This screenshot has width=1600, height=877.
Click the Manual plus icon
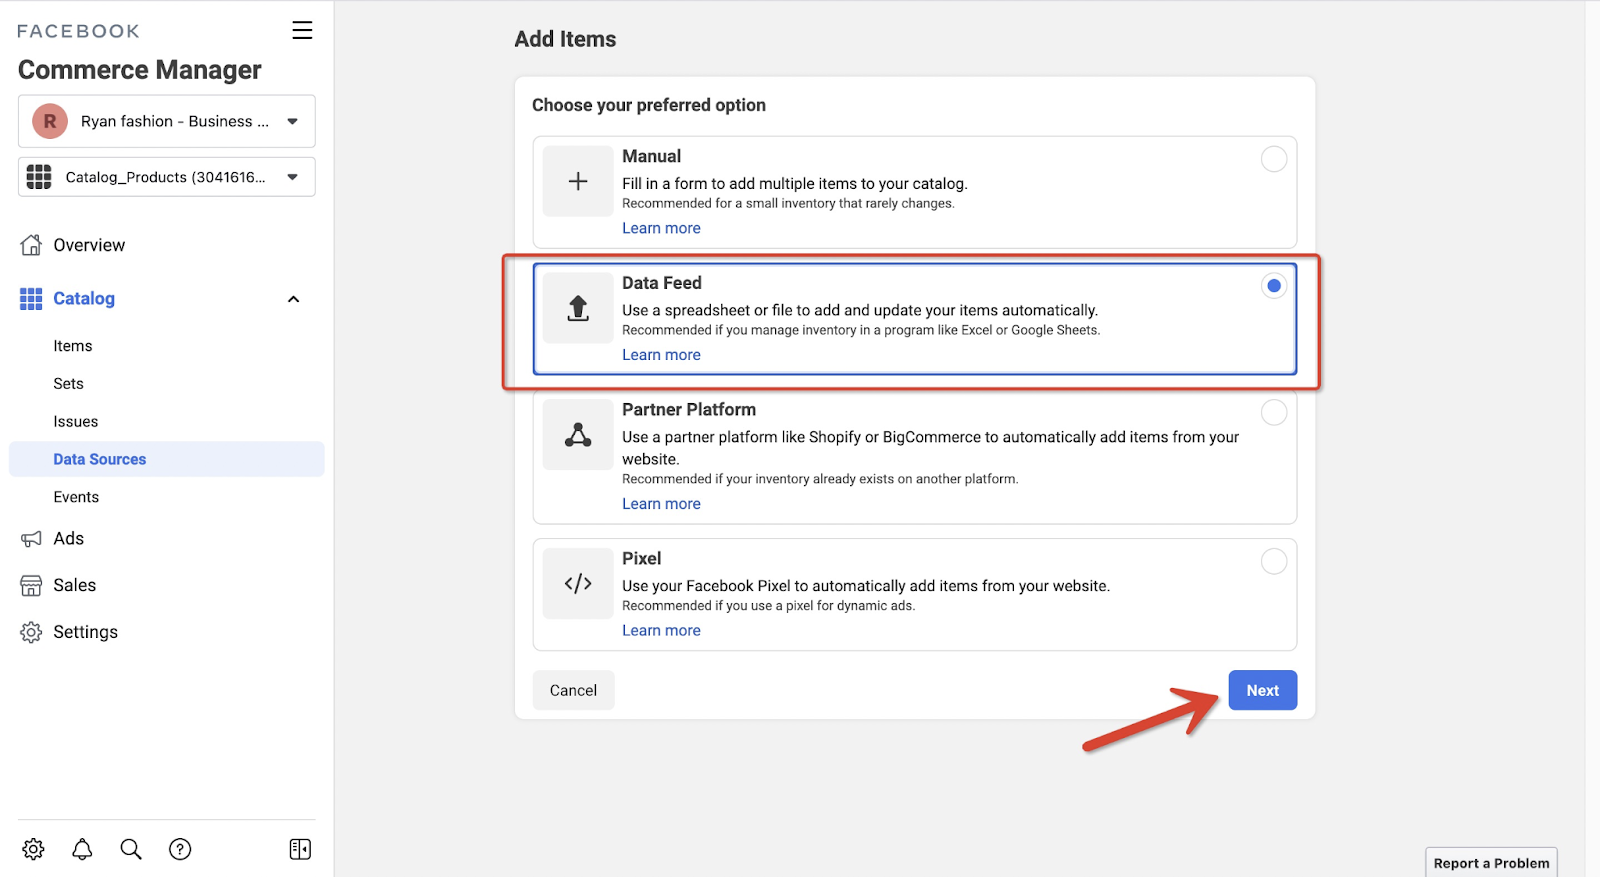click(x=578, y=181)
